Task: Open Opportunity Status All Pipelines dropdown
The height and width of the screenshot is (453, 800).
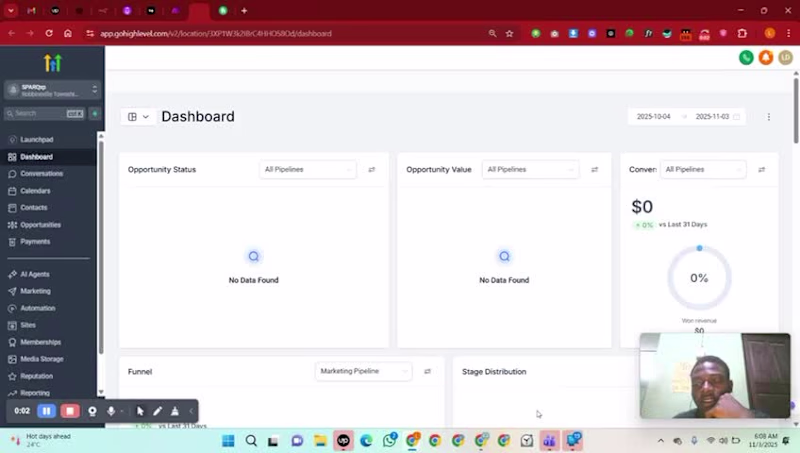Action: click(308, 169)
